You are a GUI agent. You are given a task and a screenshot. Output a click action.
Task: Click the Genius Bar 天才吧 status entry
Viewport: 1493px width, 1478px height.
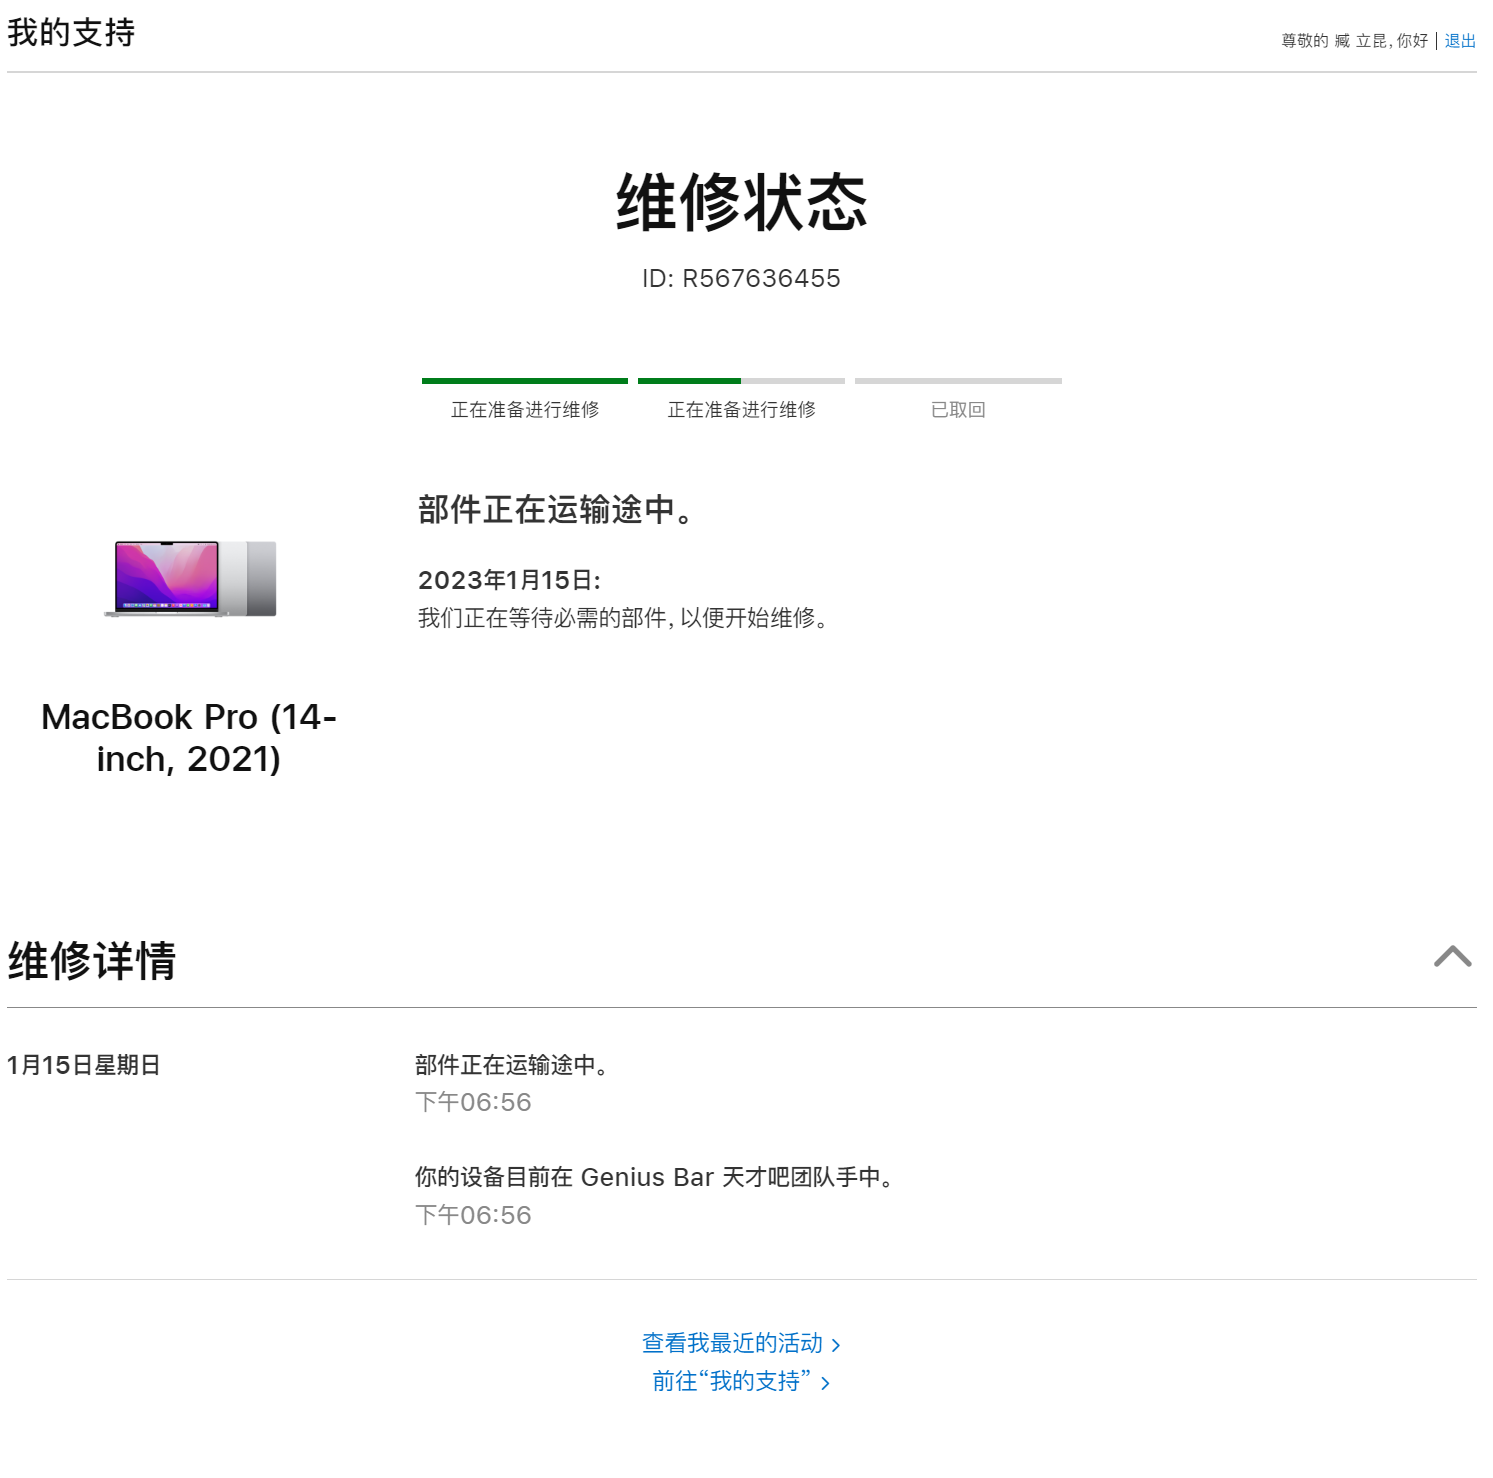coord(654,1177)
